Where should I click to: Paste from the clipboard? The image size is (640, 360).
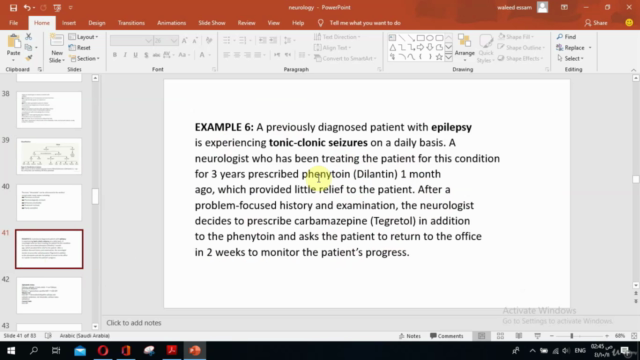(x=13, y=46)
